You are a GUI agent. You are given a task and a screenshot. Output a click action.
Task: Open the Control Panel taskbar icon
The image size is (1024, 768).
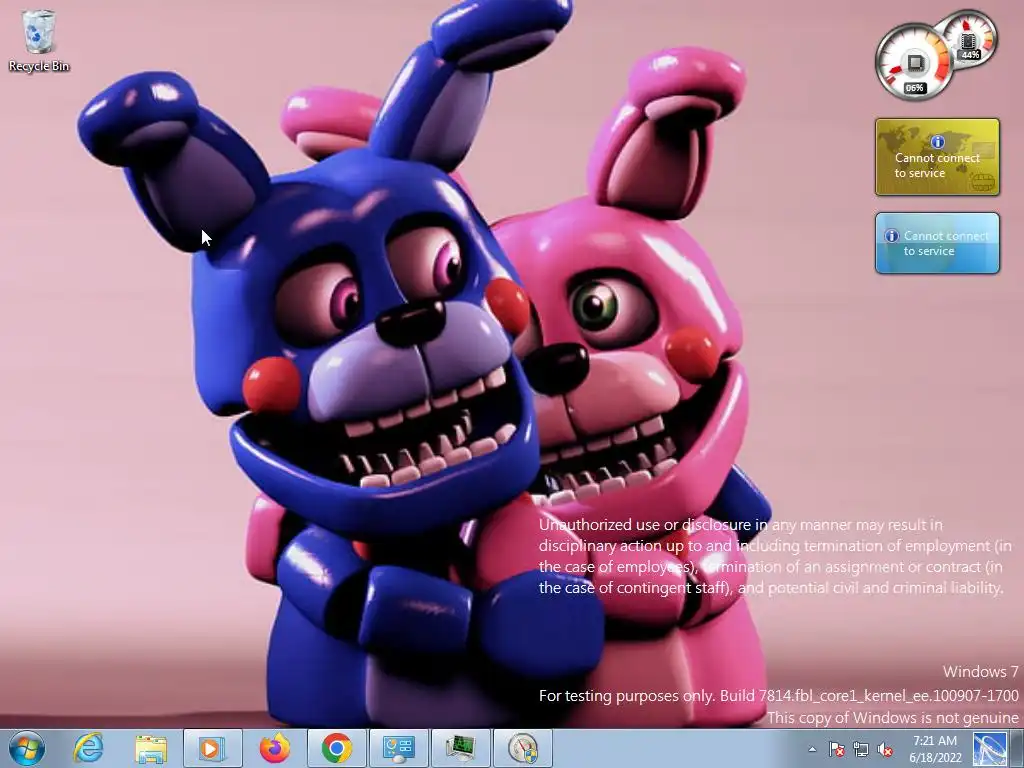coord(398,748)
